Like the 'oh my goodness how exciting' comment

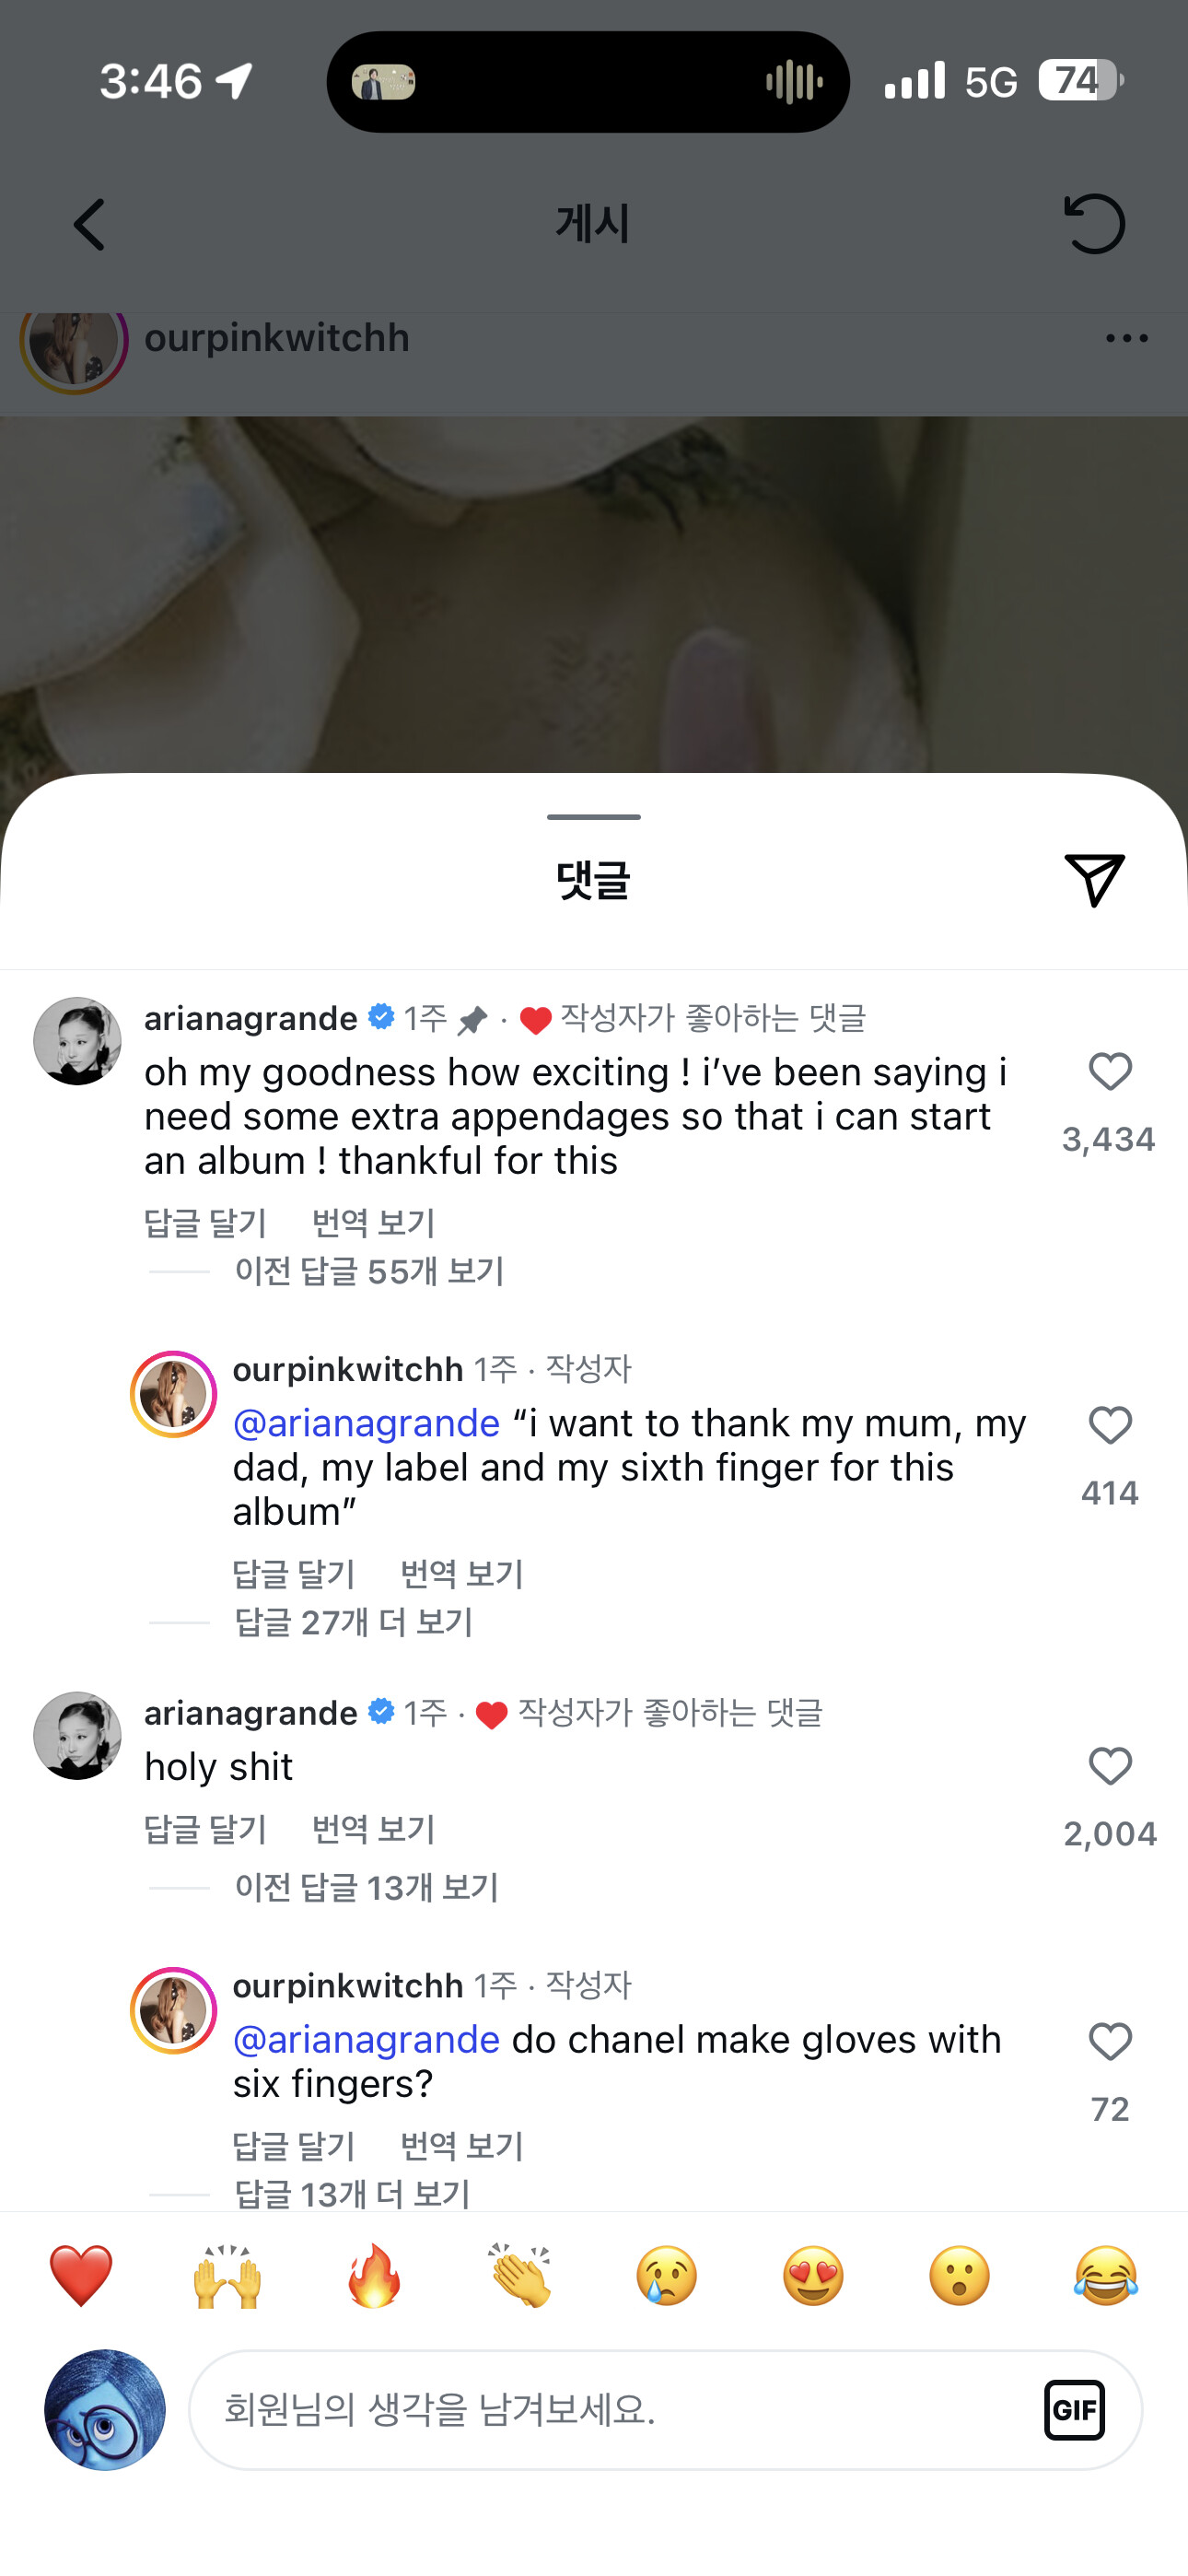pos(1109,1073)
